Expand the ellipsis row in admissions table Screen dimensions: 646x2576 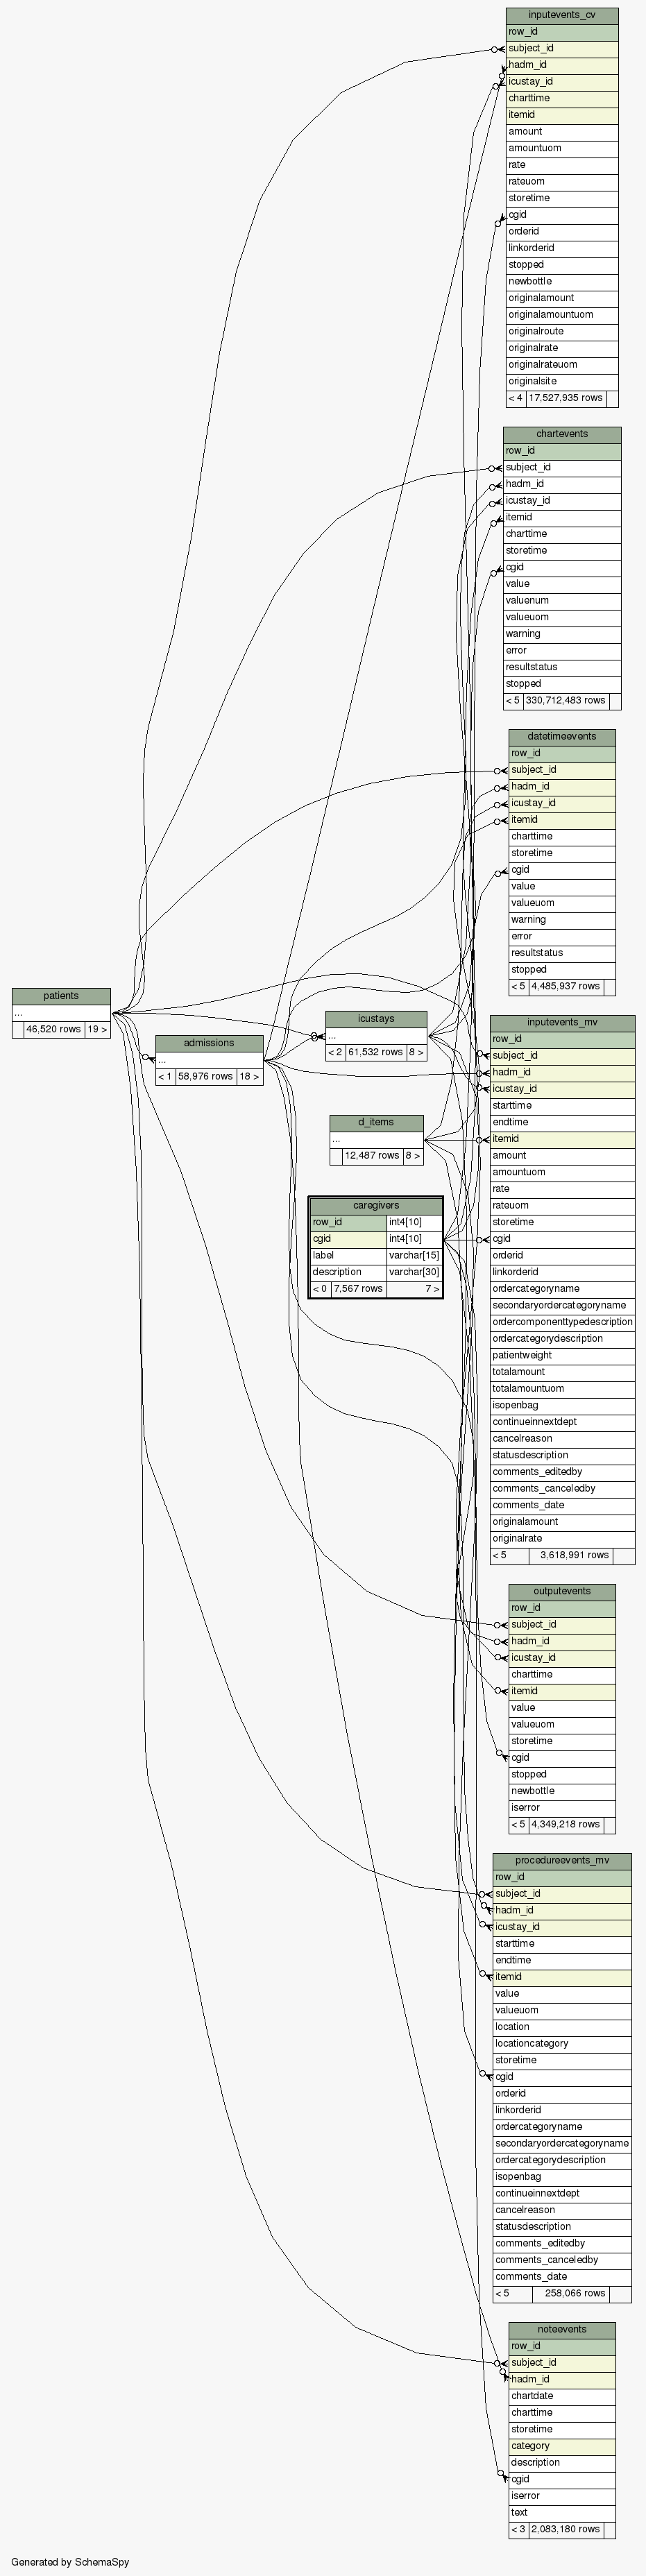[x=209, y=1060]
